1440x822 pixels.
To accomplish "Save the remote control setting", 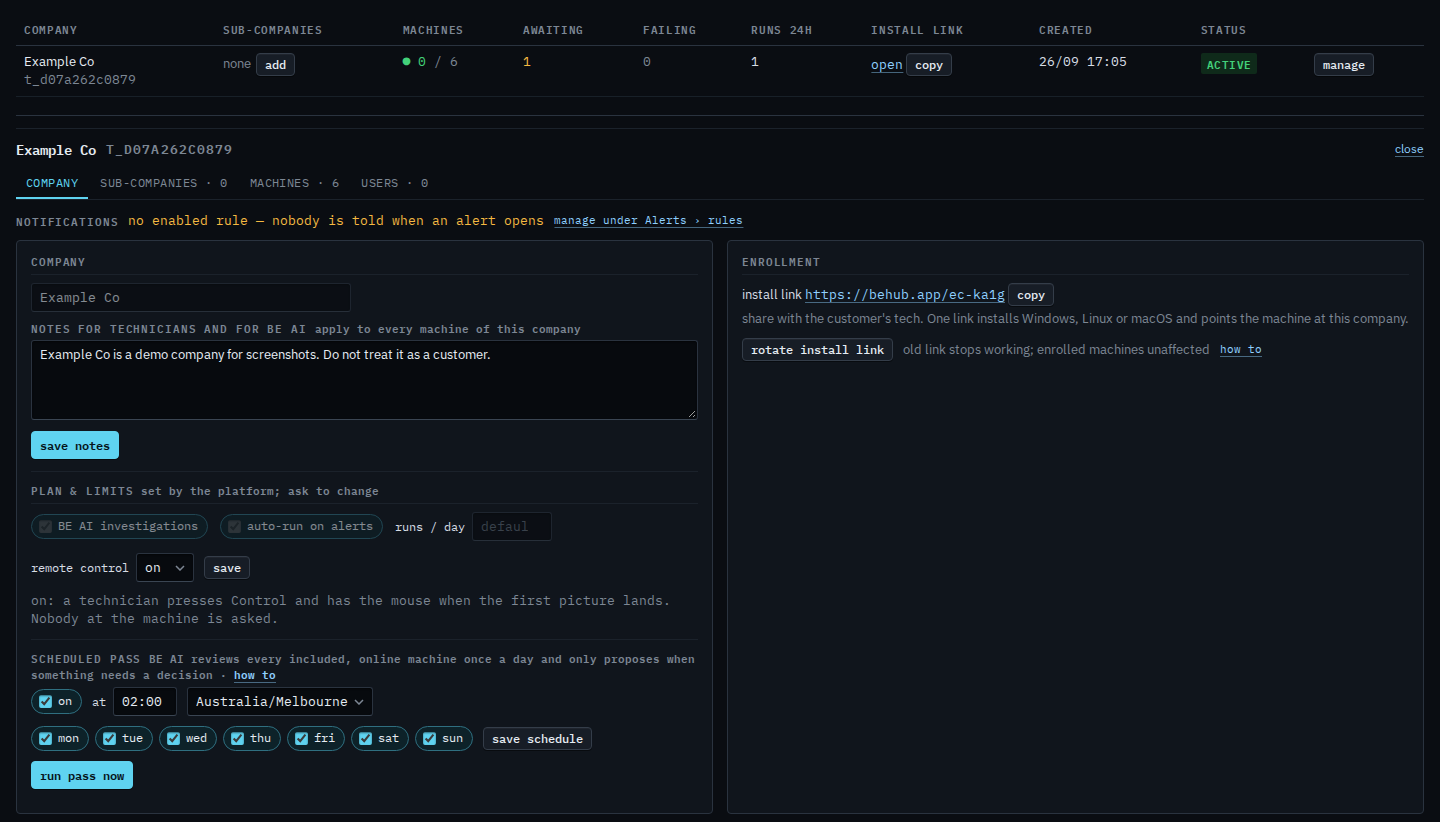I will 227,568.
